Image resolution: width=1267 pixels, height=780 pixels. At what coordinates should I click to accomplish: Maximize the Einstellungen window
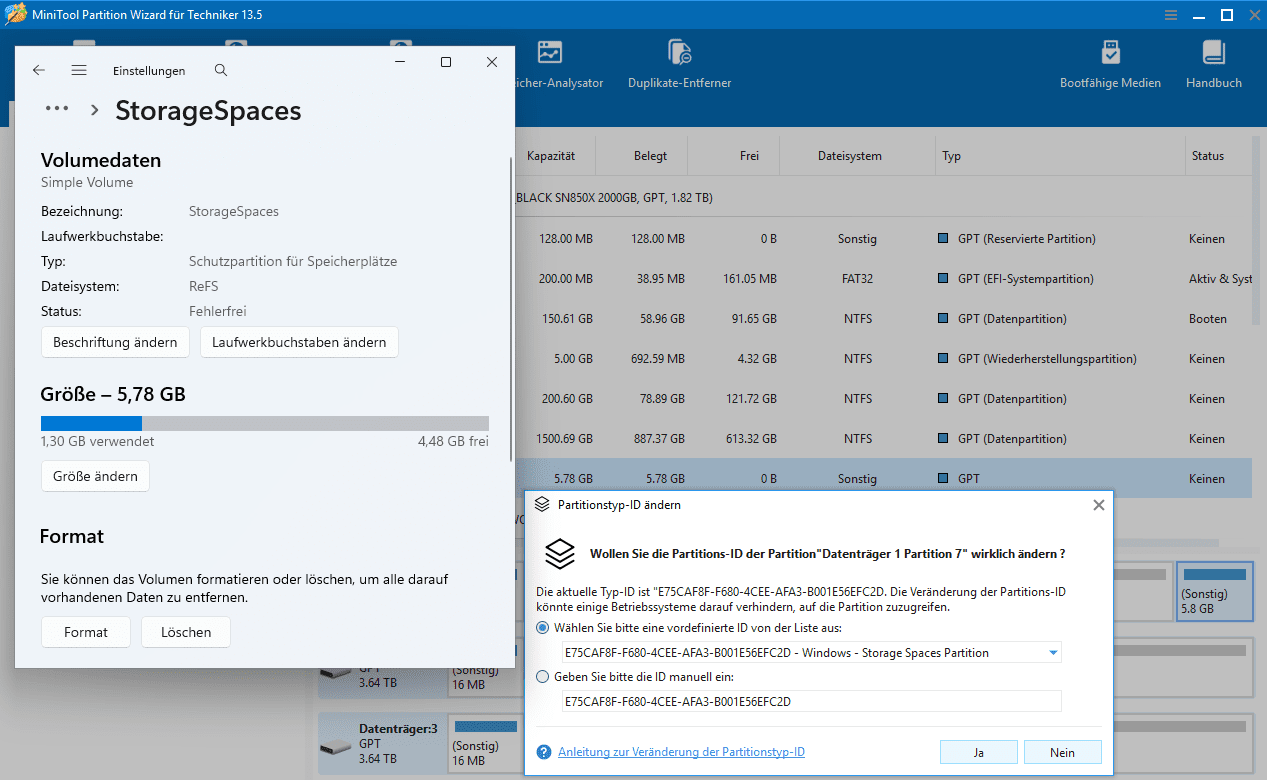coord(446,62)
